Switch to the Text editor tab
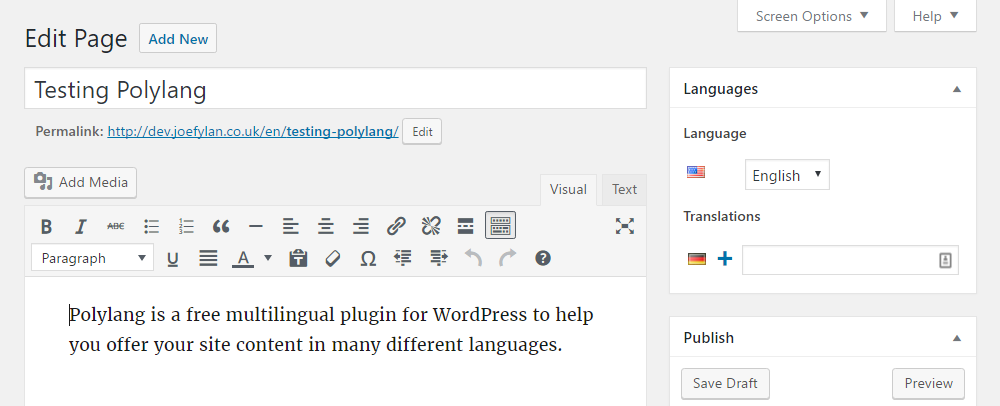 tap(624, 189)
